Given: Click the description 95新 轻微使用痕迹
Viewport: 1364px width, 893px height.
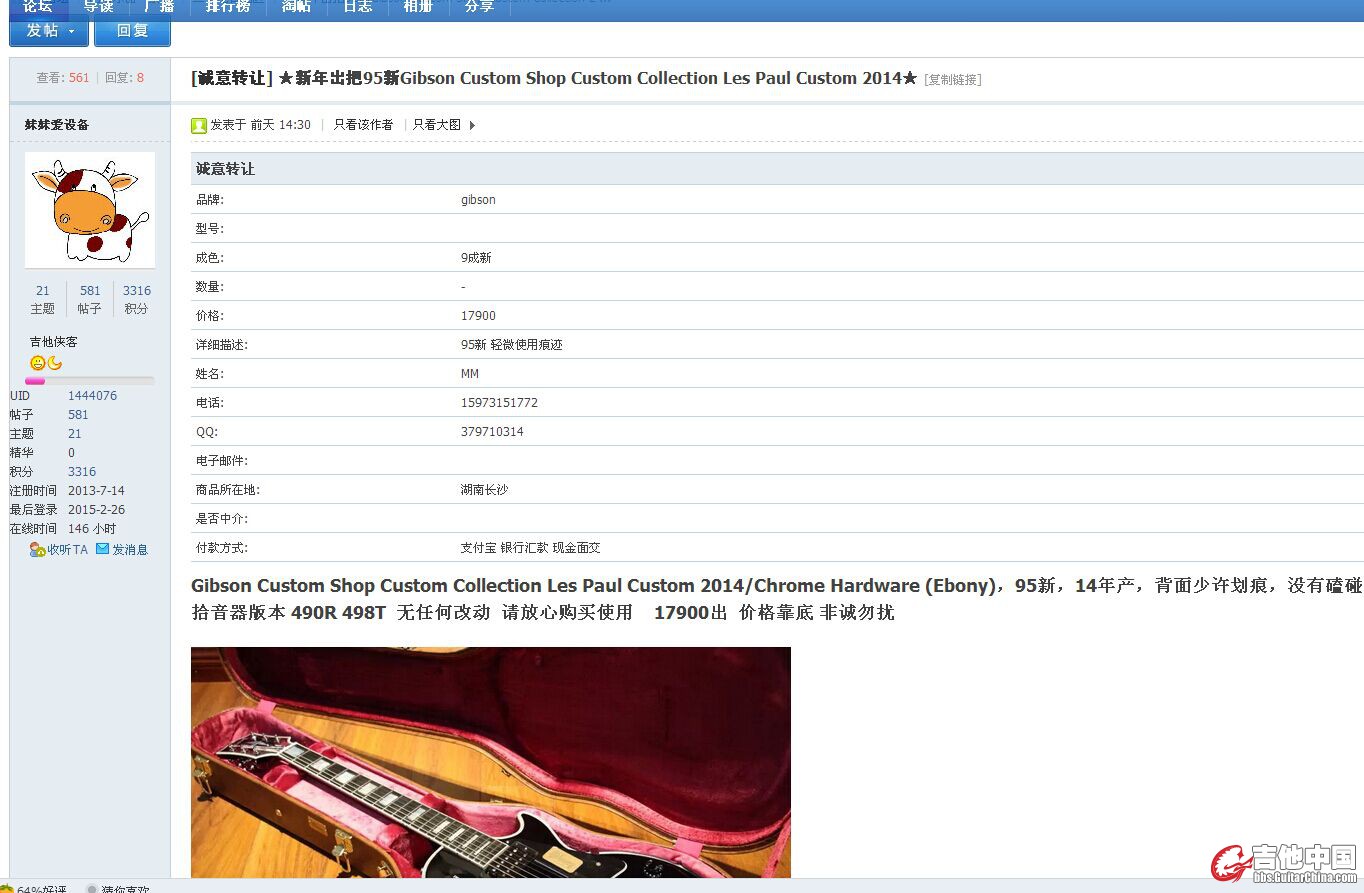Looking at the screenshot, I should click(512, 345).
